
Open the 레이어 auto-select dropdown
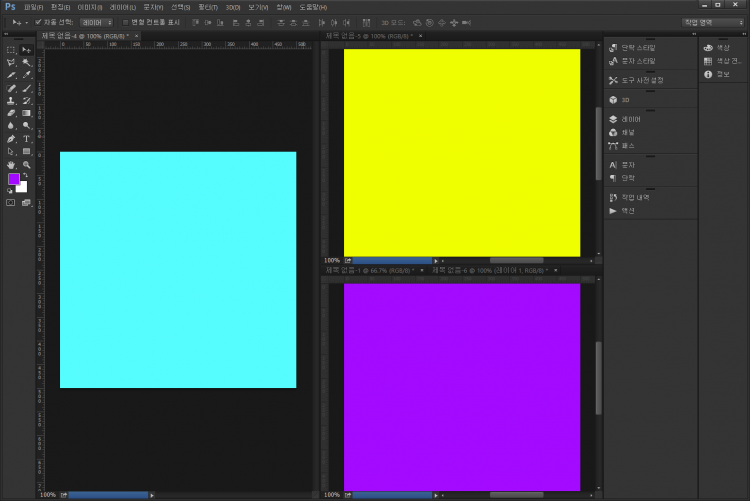pyautogui.click(x=97, y=21)
